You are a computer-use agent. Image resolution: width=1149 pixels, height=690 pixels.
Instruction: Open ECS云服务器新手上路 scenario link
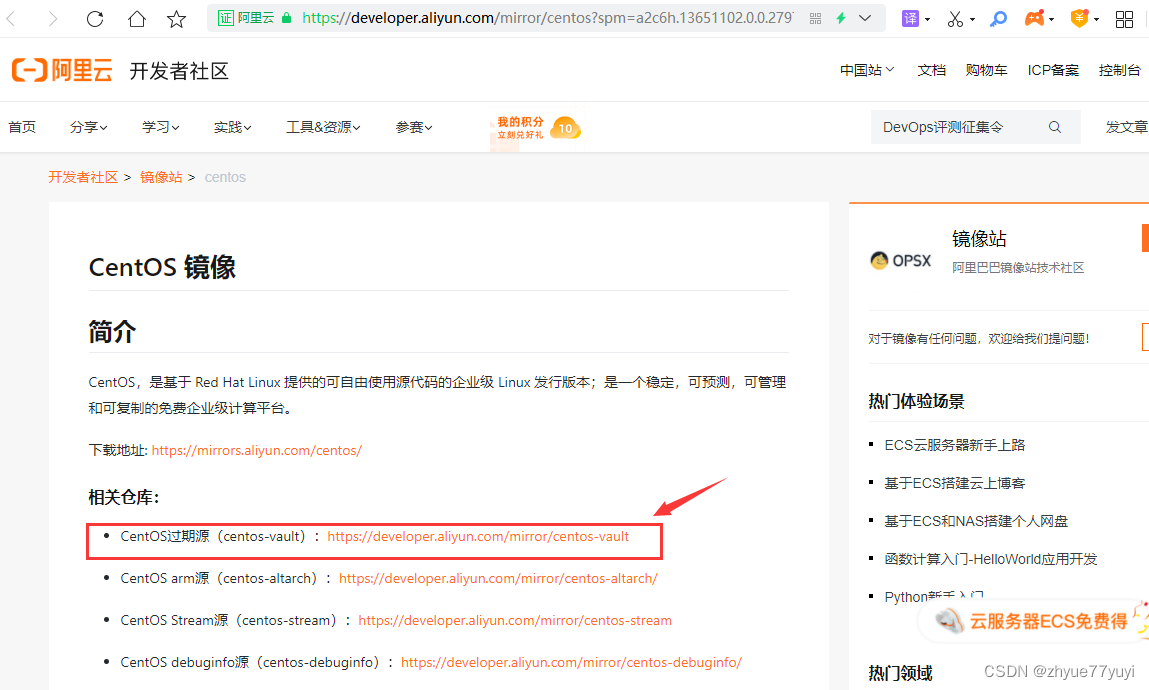955,445
